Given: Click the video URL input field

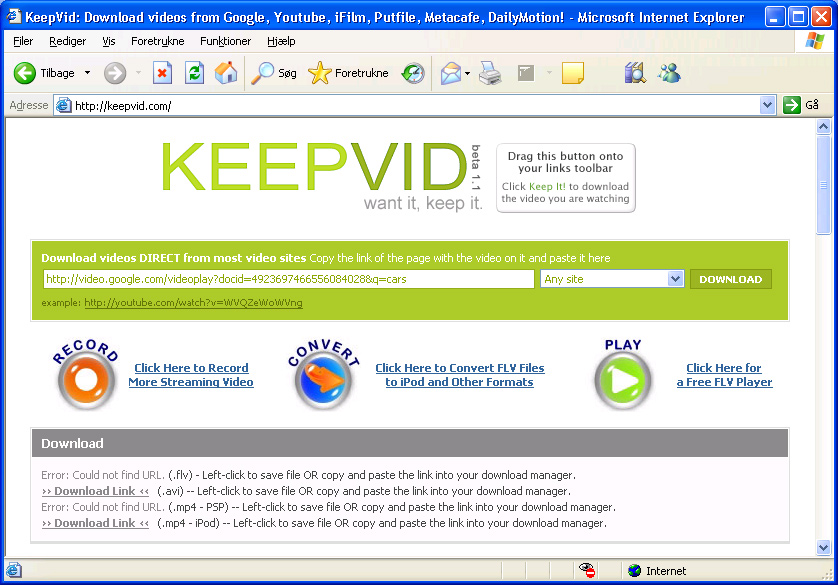Looking at the screenshot, I should 289,279.
